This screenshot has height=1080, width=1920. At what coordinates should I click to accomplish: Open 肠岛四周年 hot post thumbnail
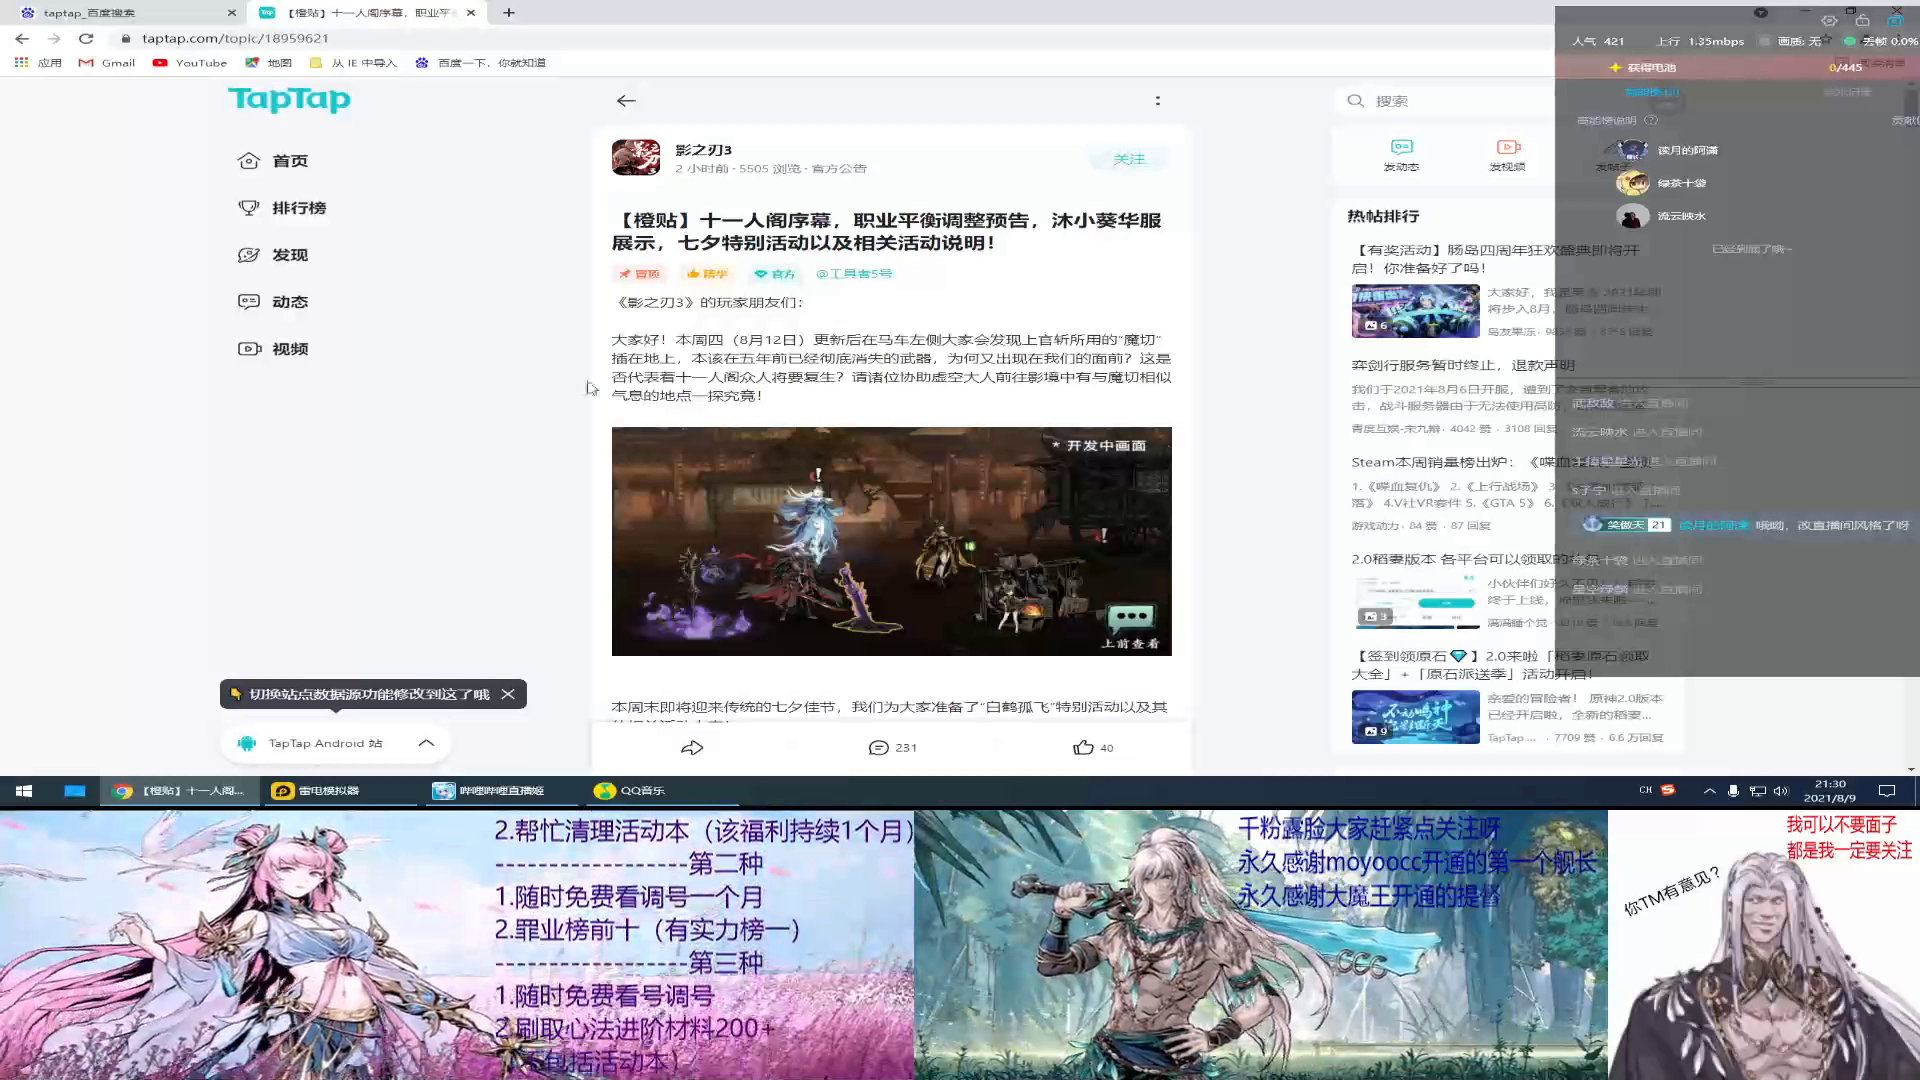pos(1415,311)
